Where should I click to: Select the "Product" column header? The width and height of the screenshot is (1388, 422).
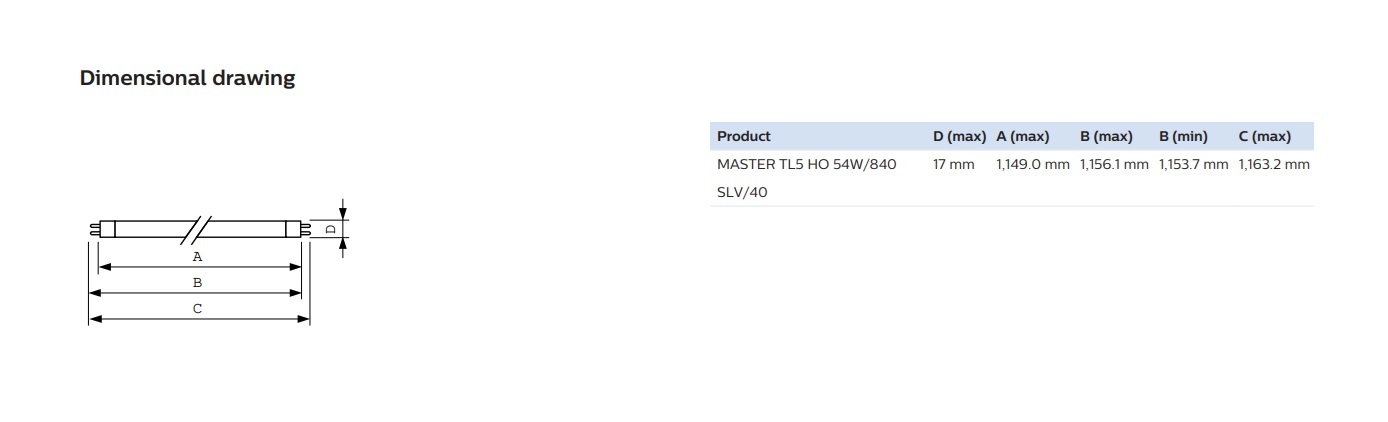tap(744, 137)
